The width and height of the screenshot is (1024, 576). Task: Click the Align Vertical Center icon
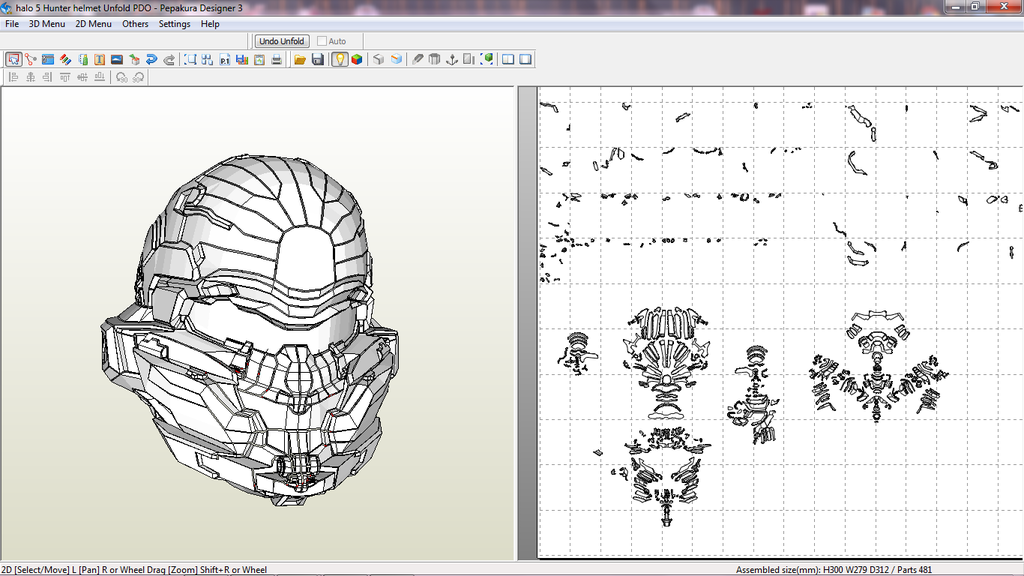click(82, 77)
